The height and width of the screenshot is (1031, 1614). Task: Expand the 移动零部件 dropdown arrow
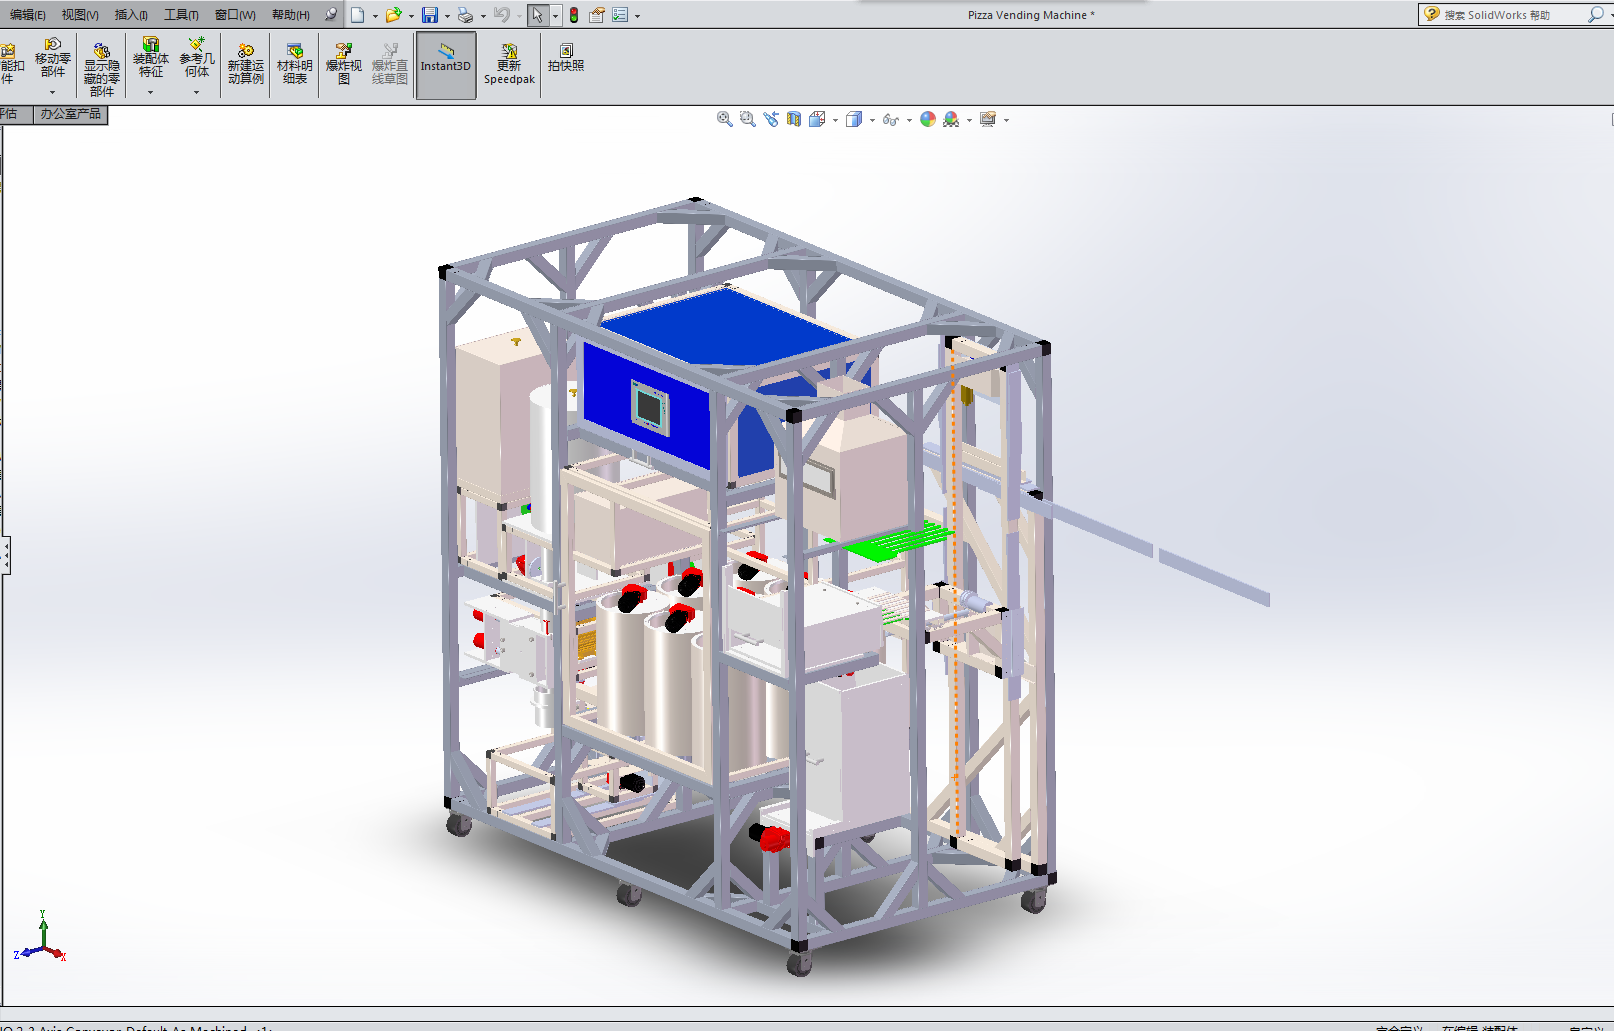pyautogui.click(x=53, y=92)
